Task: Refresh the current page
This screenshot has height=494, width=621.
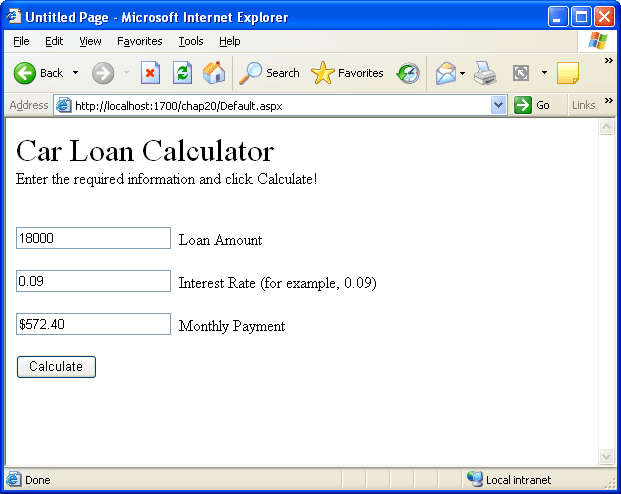Action: (x=182, y=73)
